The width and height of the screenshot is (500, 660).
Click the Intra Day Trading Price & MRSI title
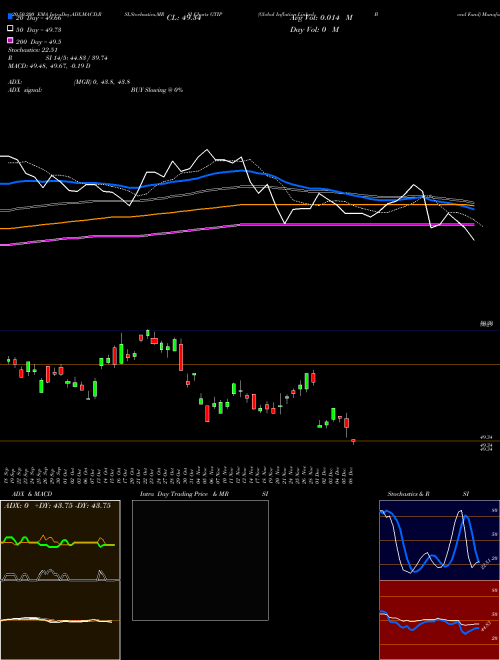[x=204, y=494]
